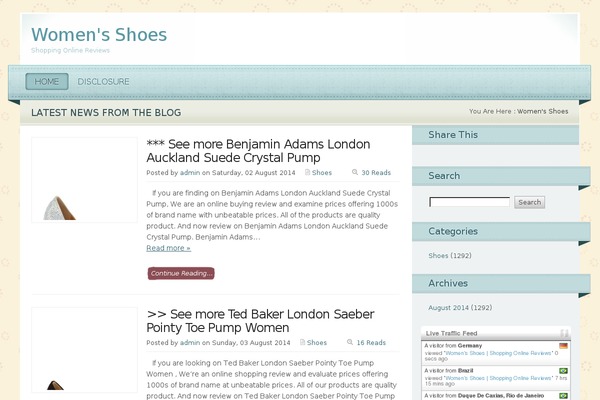Open the DISCLOSURE menu item
This screenshot has height=400, width=600.
(103, 82)
